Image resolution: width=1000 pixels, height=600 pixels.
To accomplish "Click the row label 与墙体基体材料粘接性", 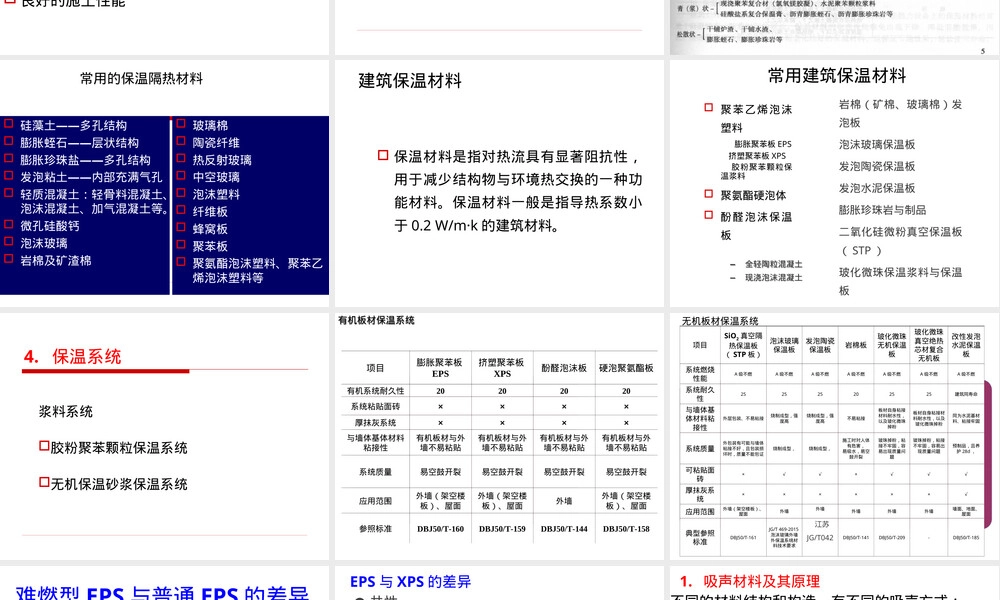I will [x=376, y=443].
